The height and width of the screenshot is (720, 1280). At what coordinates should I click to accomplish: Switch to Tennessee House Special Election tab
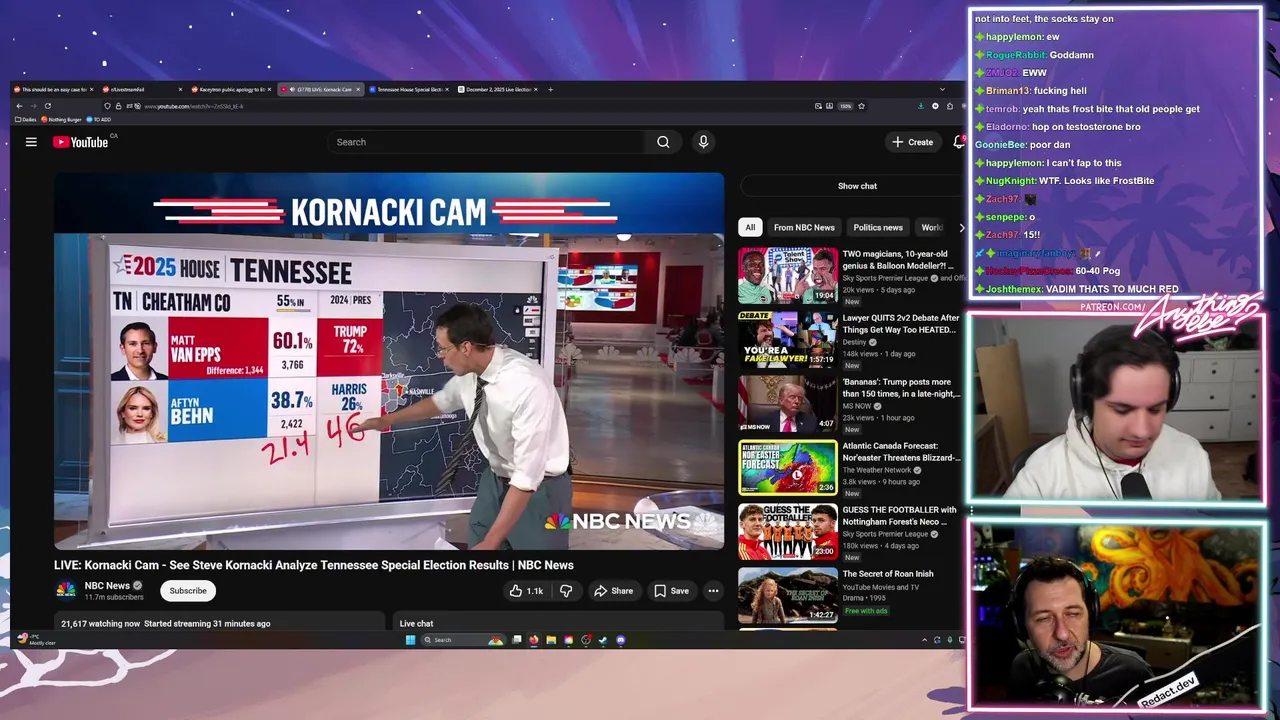(x=409, y=89)
